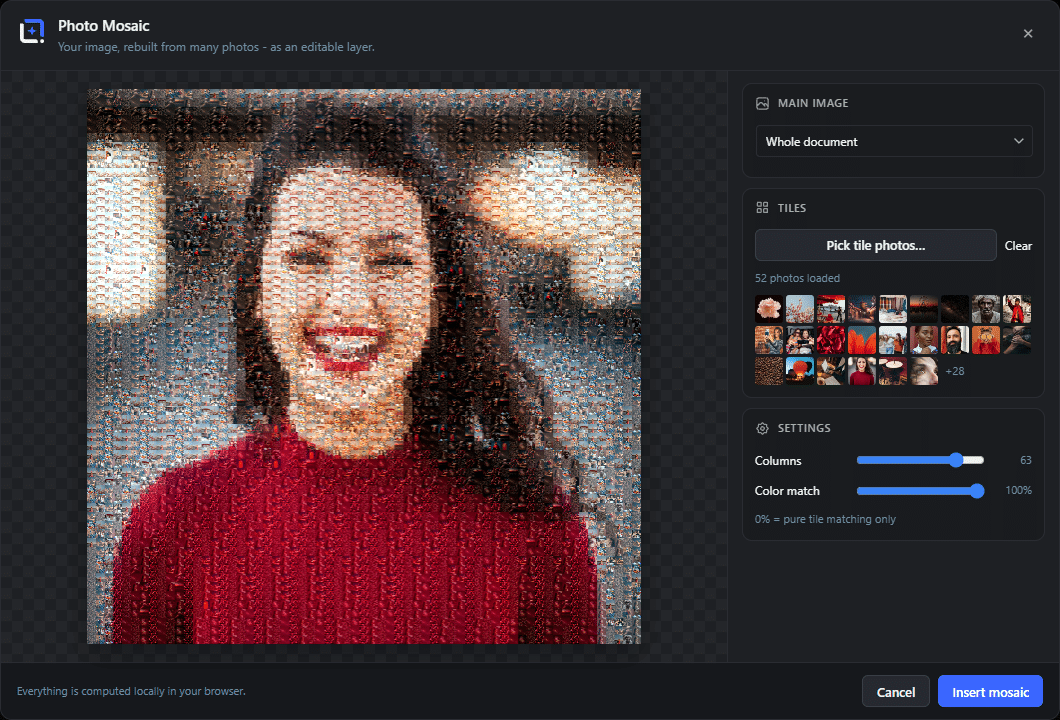Close the Photo Mosaic dialog

click(x=1028, y=34)
